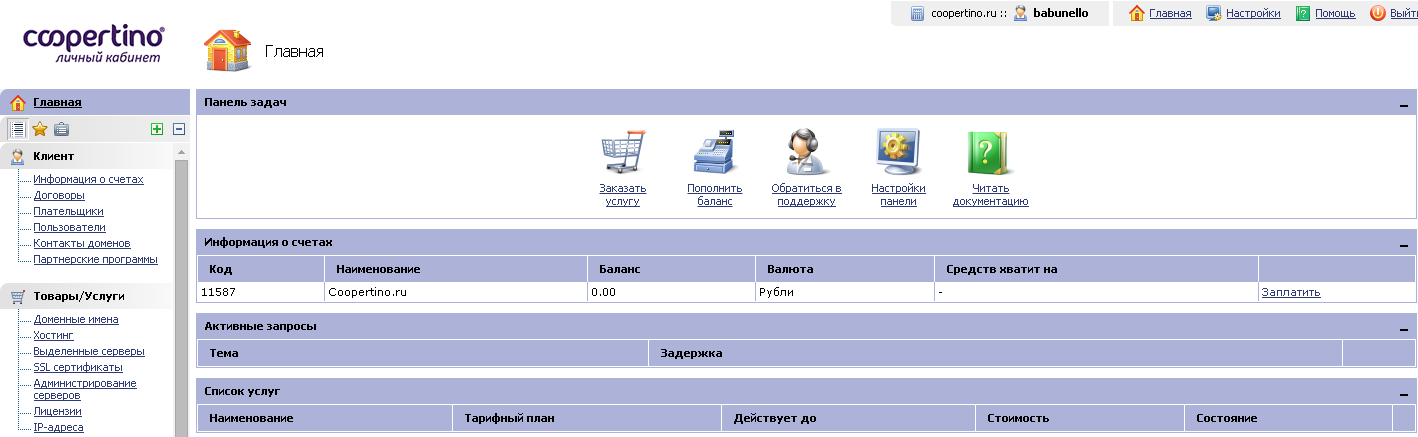Click the Заказать услугу link text
Image resolution: width=1418 pixels, height=437 pixels.
pyautogui.click(x=623, y=195)
